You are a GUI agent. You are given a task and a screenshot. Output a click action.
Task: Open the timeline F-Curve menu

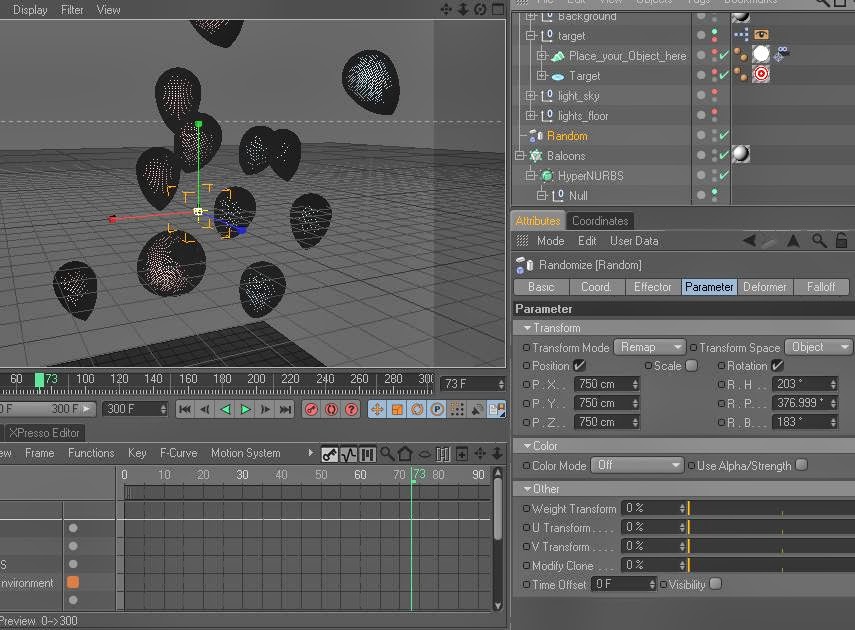point(178,453)
